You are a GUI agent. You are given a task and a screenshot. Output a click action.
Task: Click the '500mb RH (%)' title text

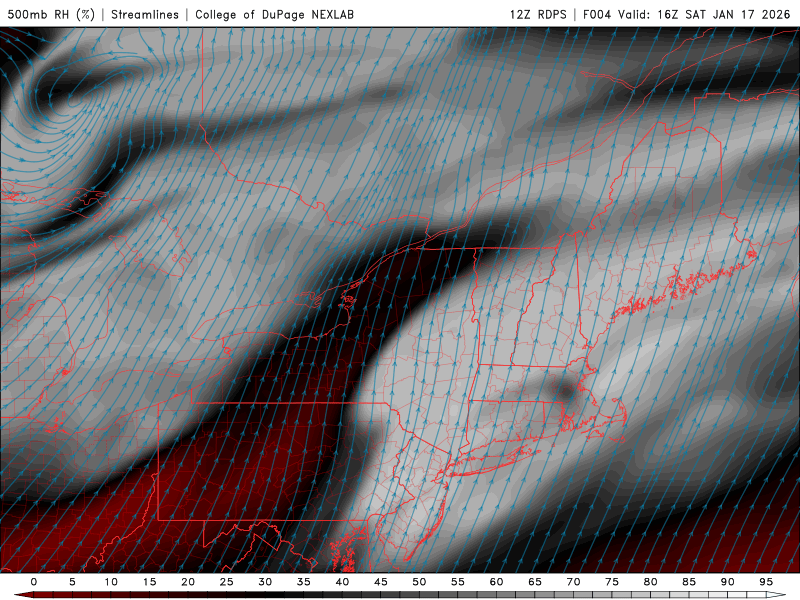51,14
